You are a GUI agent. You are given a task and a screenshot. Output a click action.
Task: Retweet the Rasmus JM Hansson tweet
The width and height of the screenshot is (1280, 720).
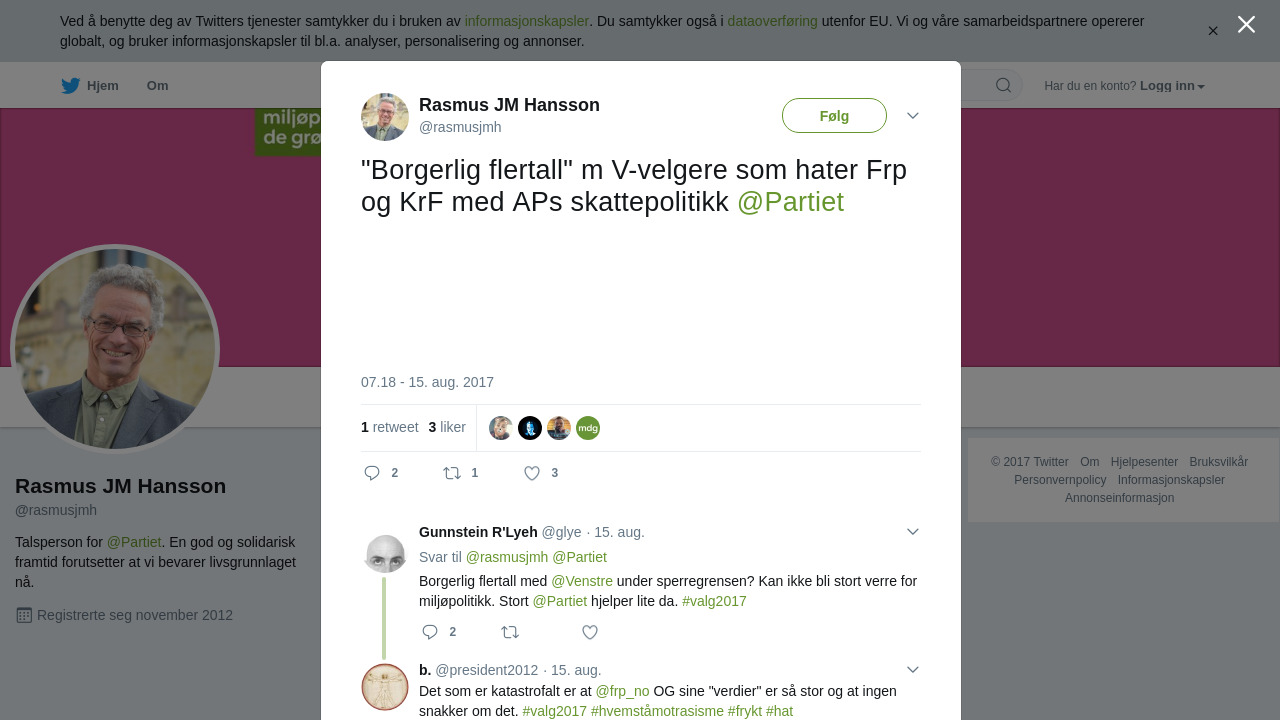coord(452,473)
